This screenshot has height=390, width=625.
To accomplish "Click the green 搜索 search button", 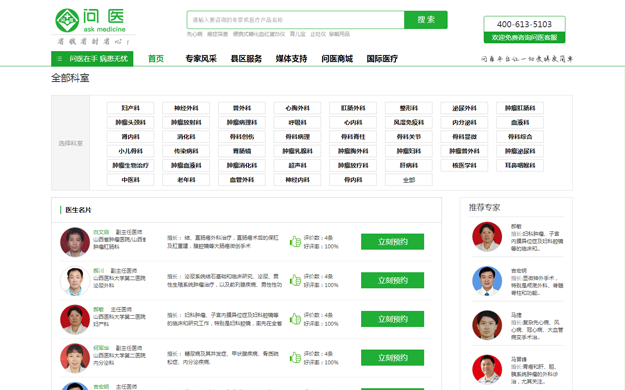I will click(426, 20).
